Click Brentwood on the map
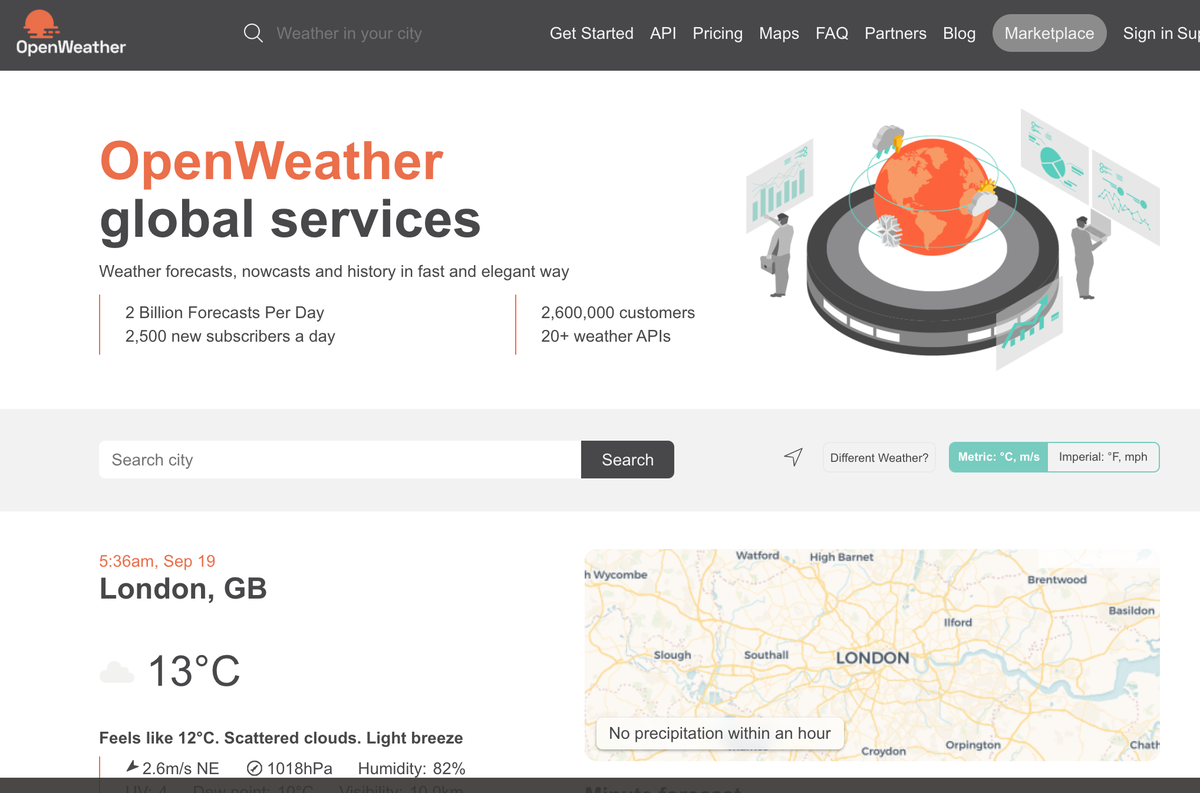The height and width of the screenshot is (793, 1200). click(x=1057, y=580)
